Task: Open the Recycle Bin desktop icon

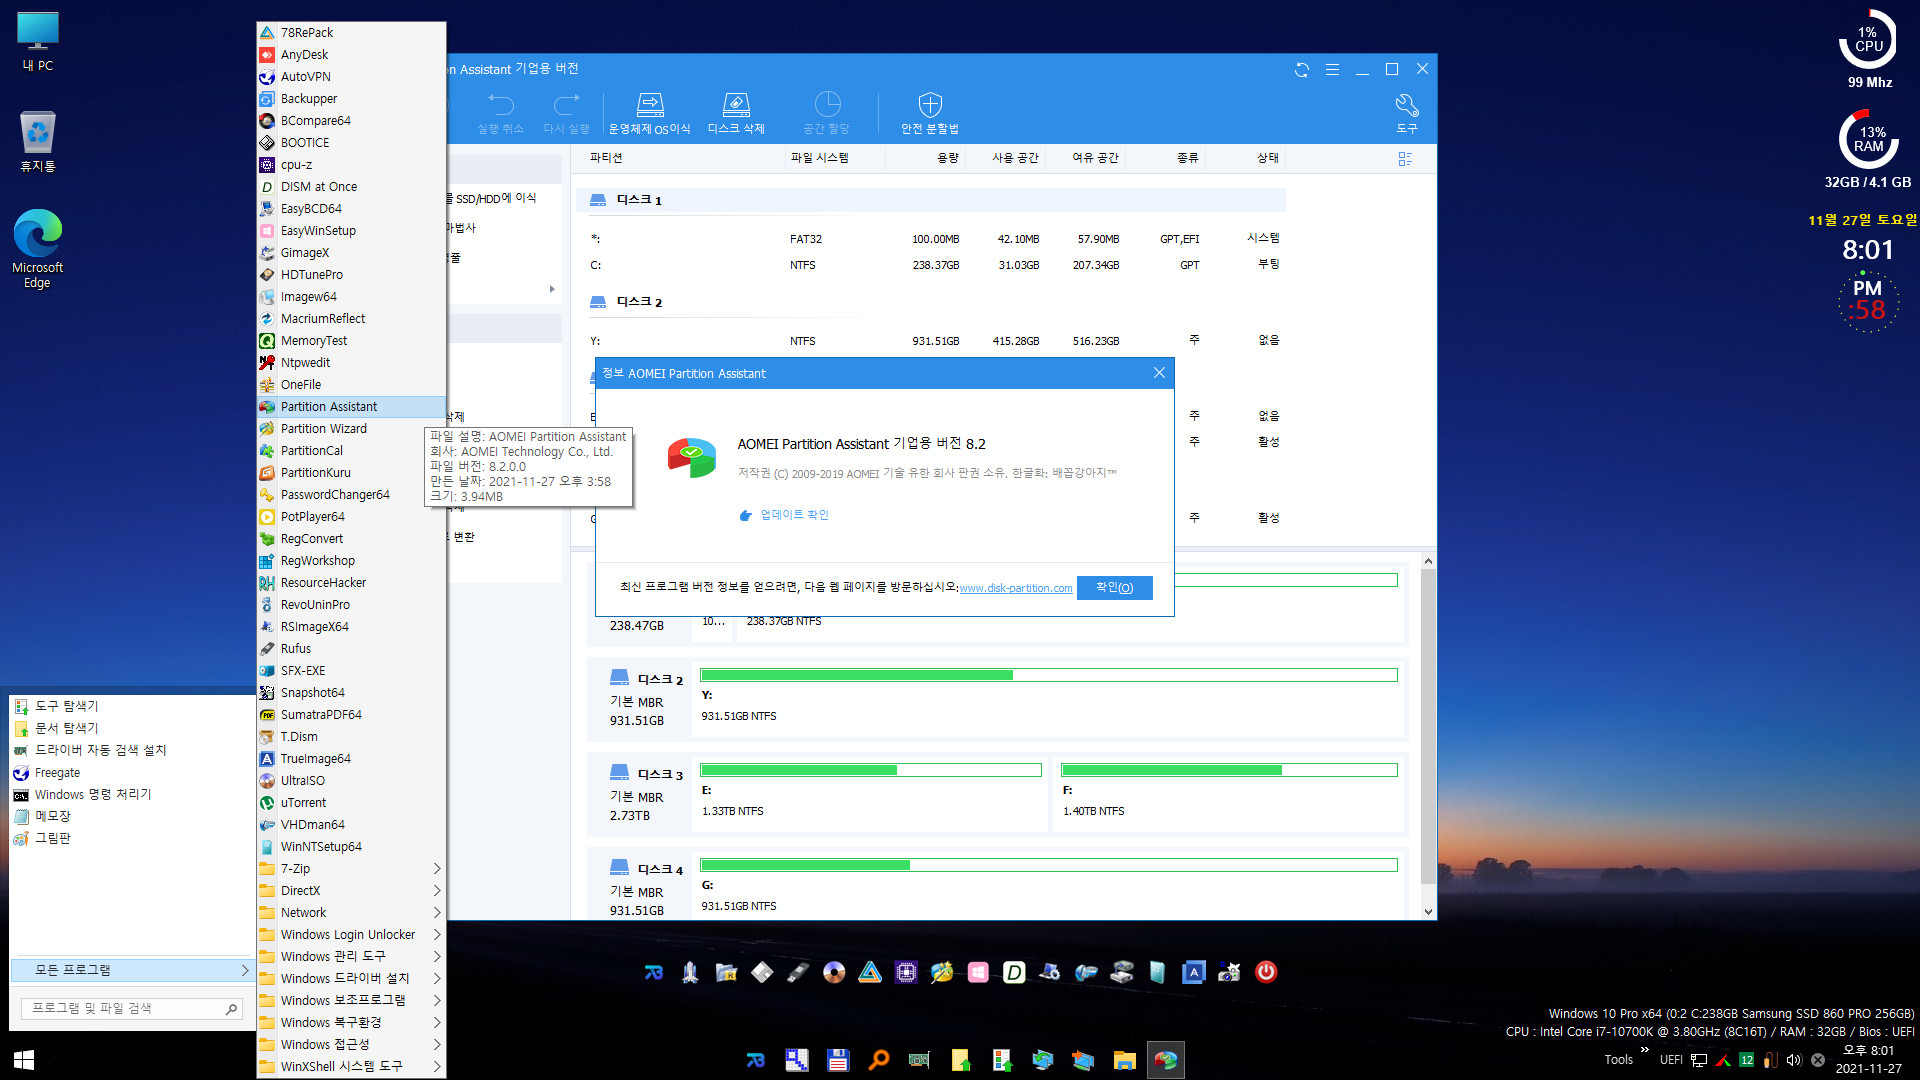Action: (x=38, y=142)
